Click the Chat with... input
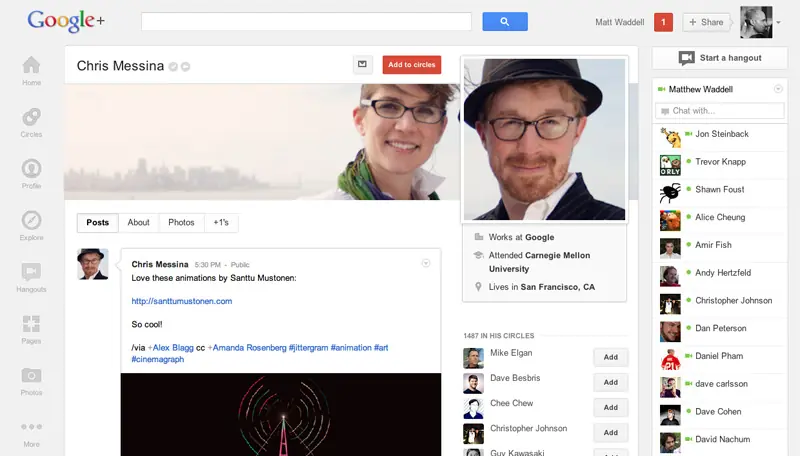The width and height of the screenshot is (800, 456). click(719, 111)
